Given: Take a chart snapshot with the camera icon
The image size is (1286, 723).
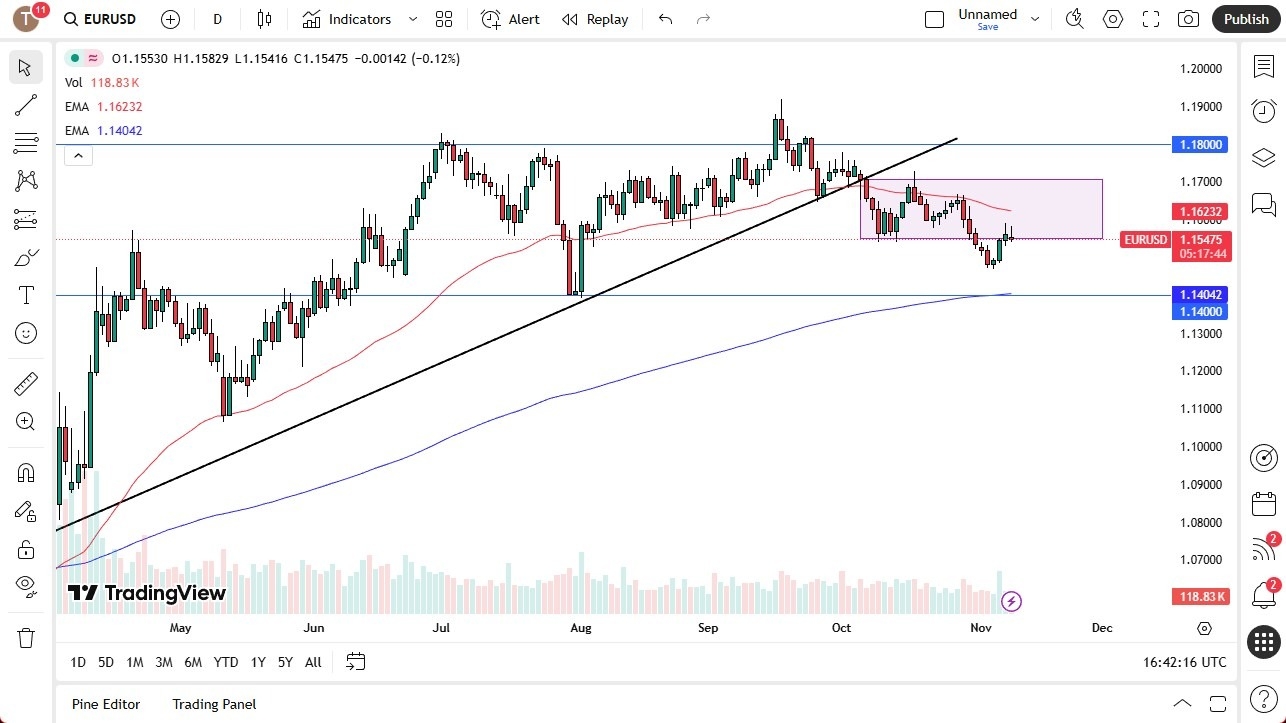Looking at the screenshot, I should (x=1188, y=18).
